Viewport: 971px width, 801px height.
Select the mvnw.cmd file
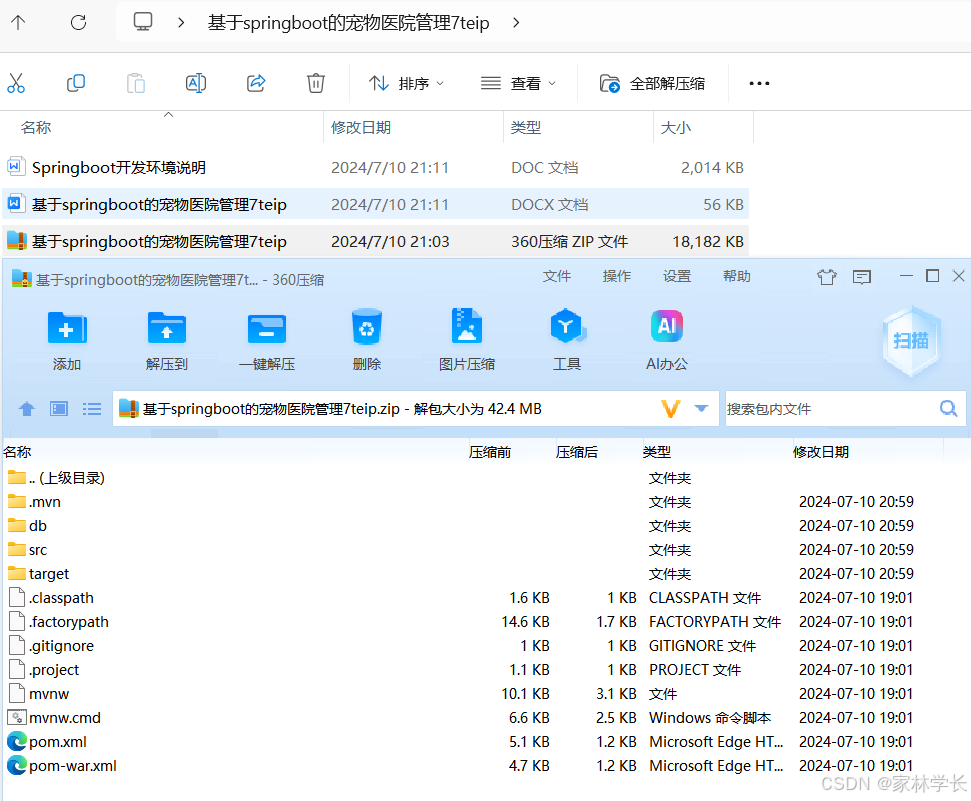point(54,719)
